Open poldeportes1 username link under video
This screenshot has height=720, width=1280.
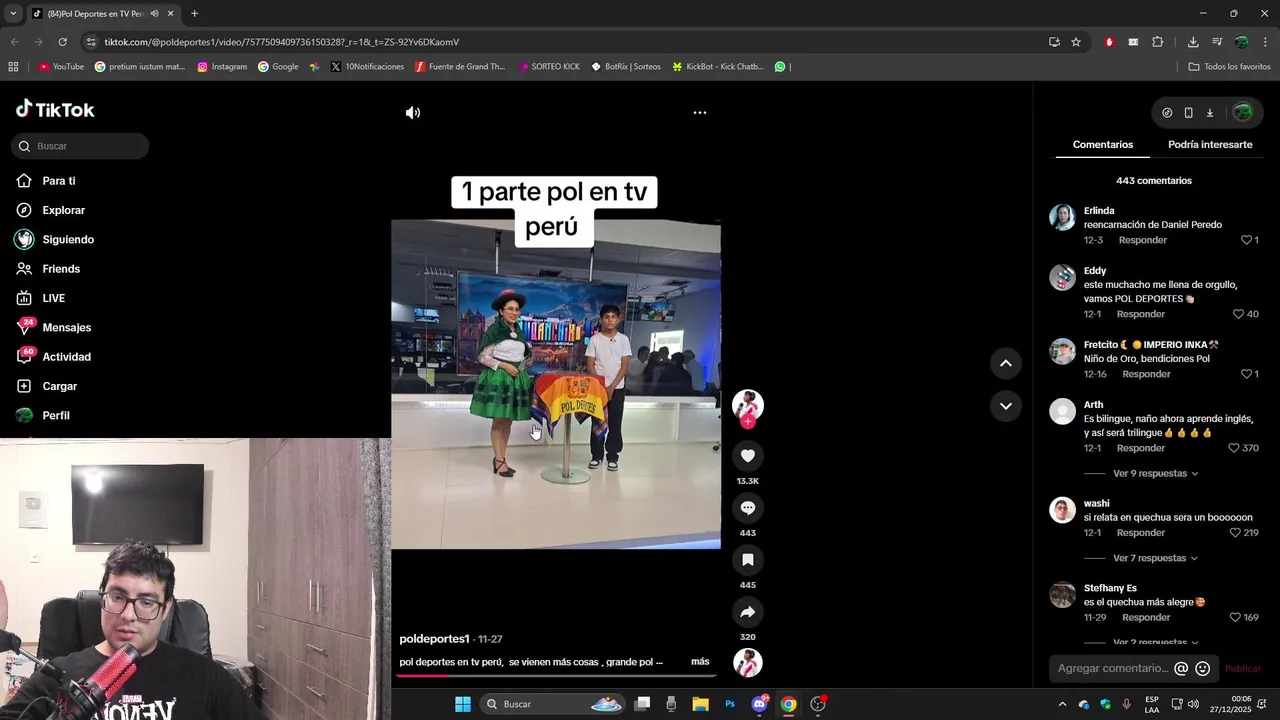click(x=434, y=639)
